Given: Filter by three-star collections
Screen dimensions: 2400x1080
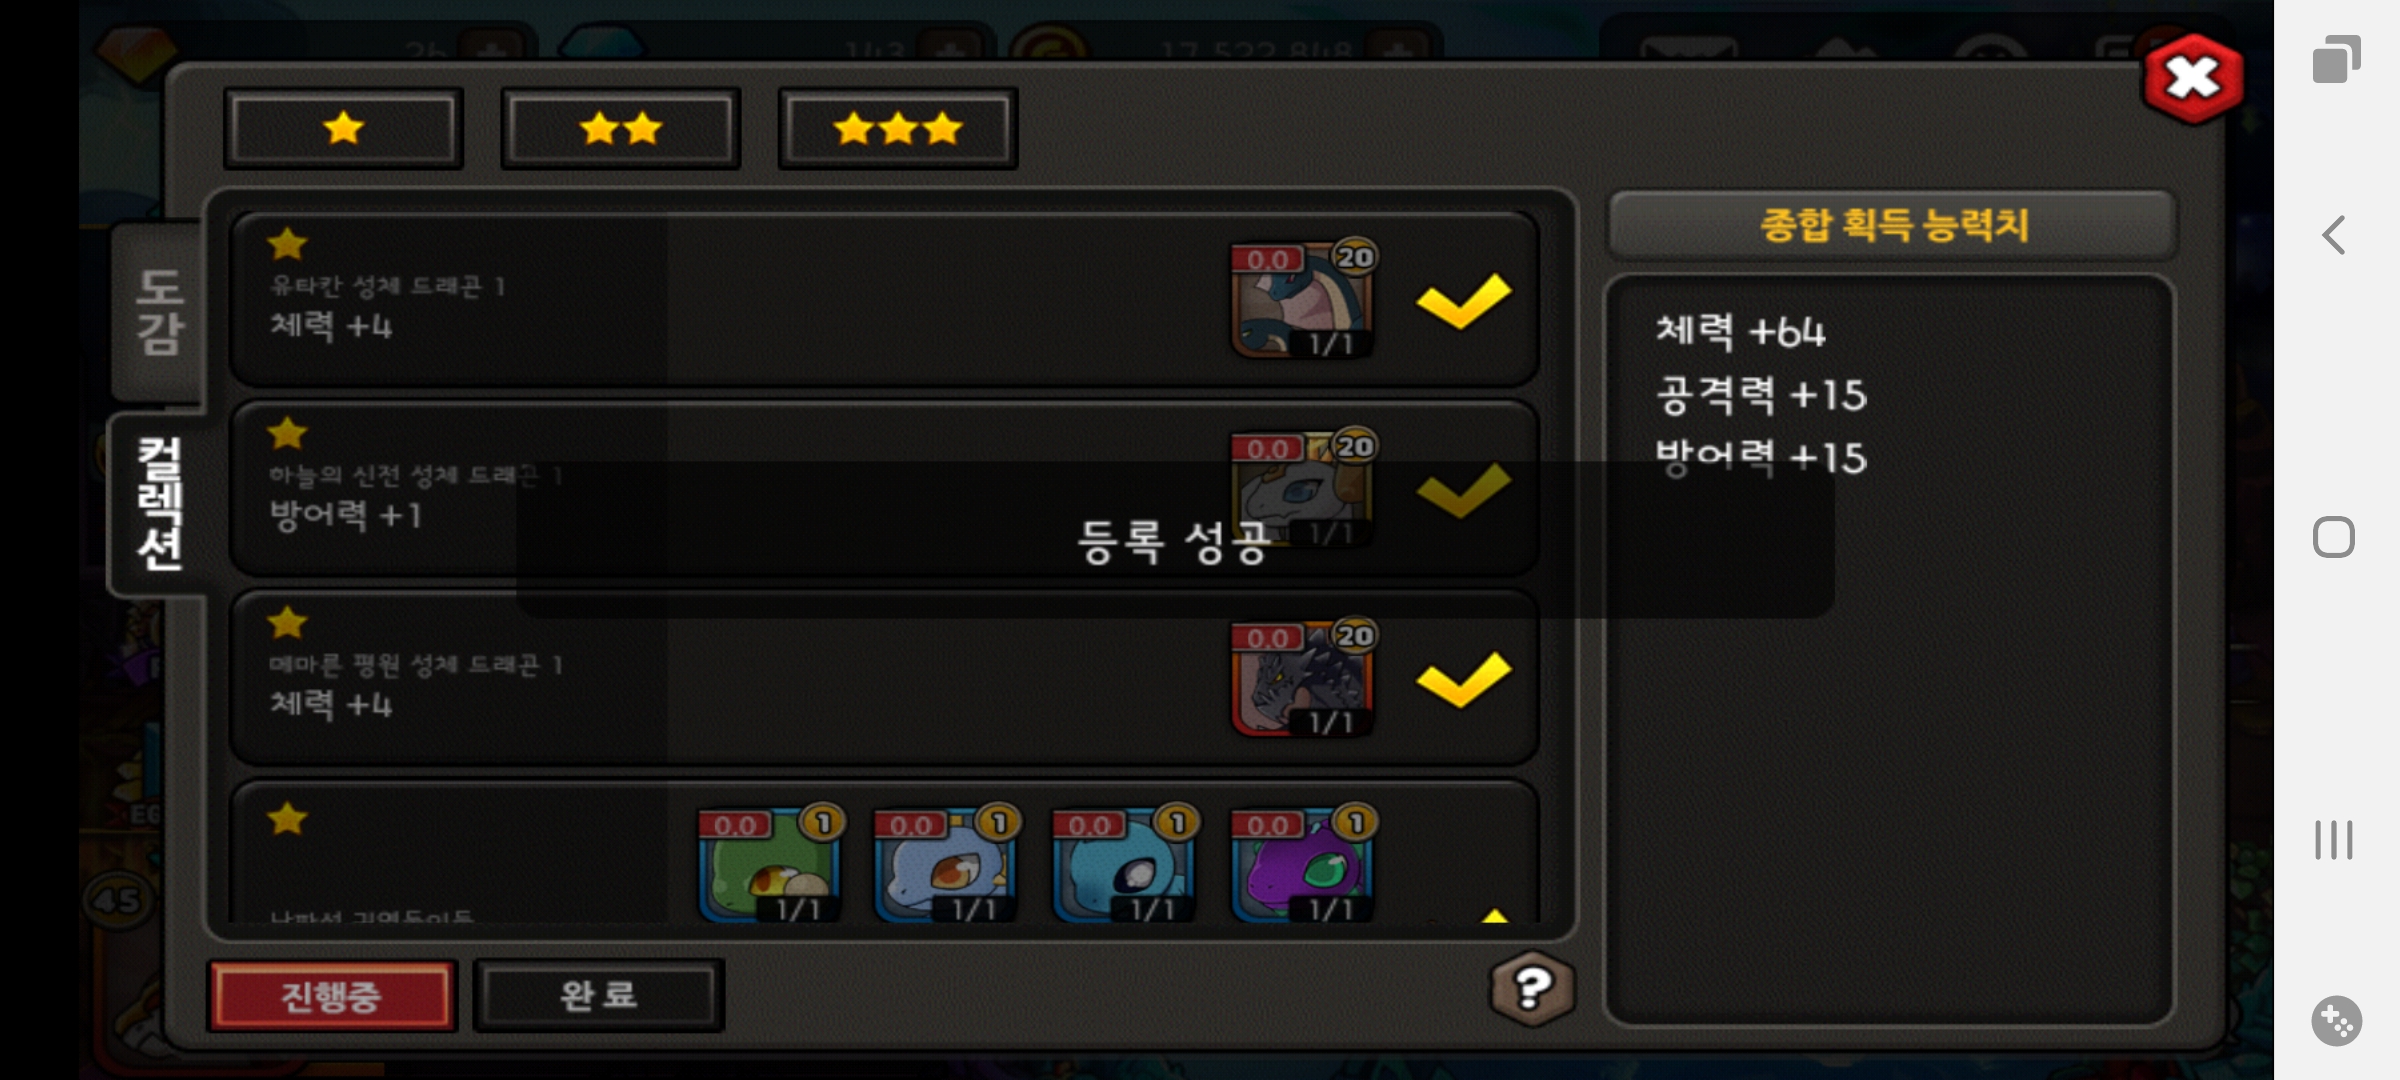Looking at the screenshot, I should pos(898,128).
